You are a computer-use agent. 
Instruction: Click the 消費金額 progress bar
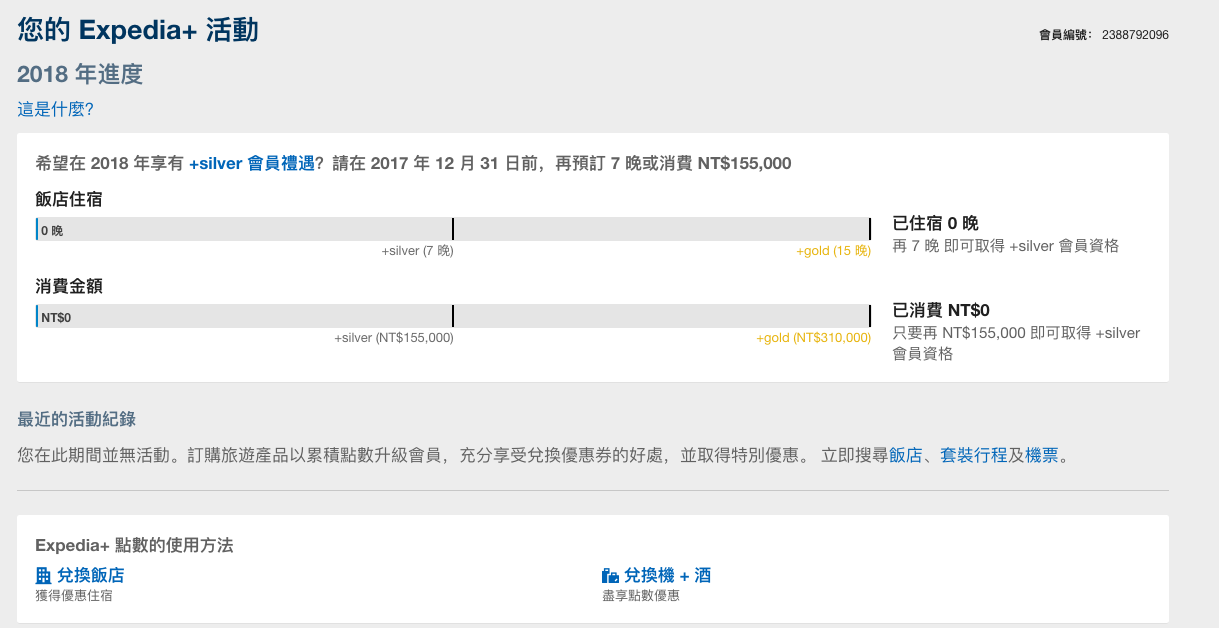pyautogui.click(x=453, y=316)
